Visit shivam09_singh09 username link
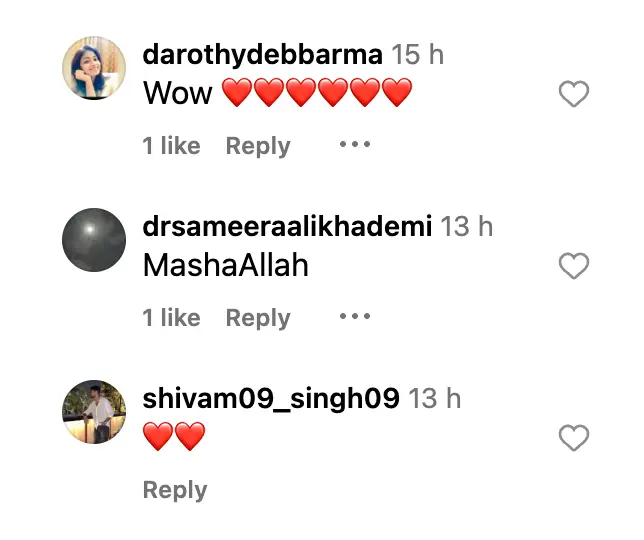Image resolution: width=644 pixels, height=540 pixels. (x=271, y=399)
